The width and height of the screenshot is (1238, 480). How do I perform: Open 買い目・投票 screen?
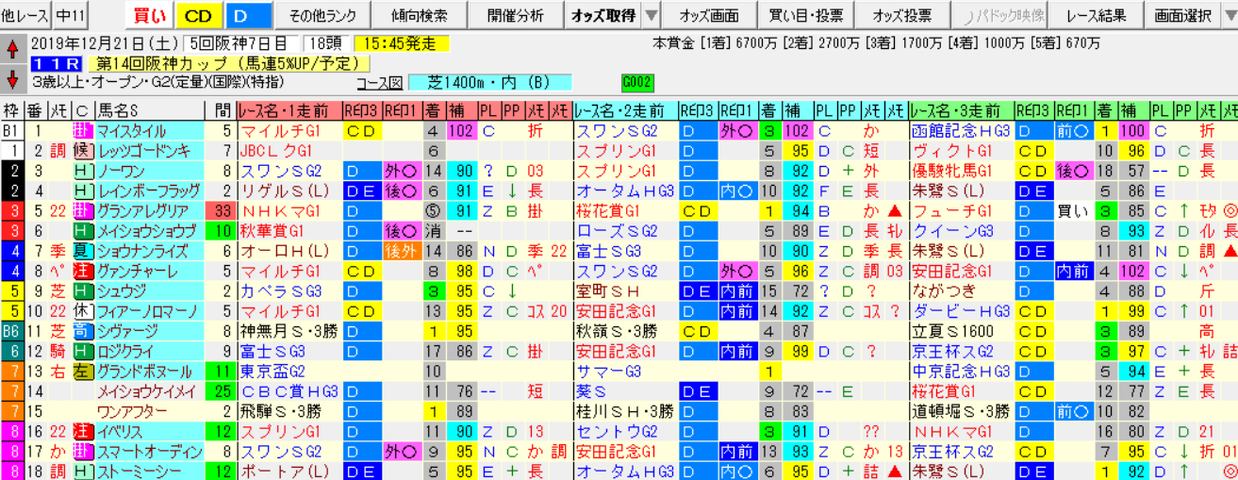(808, 16)
